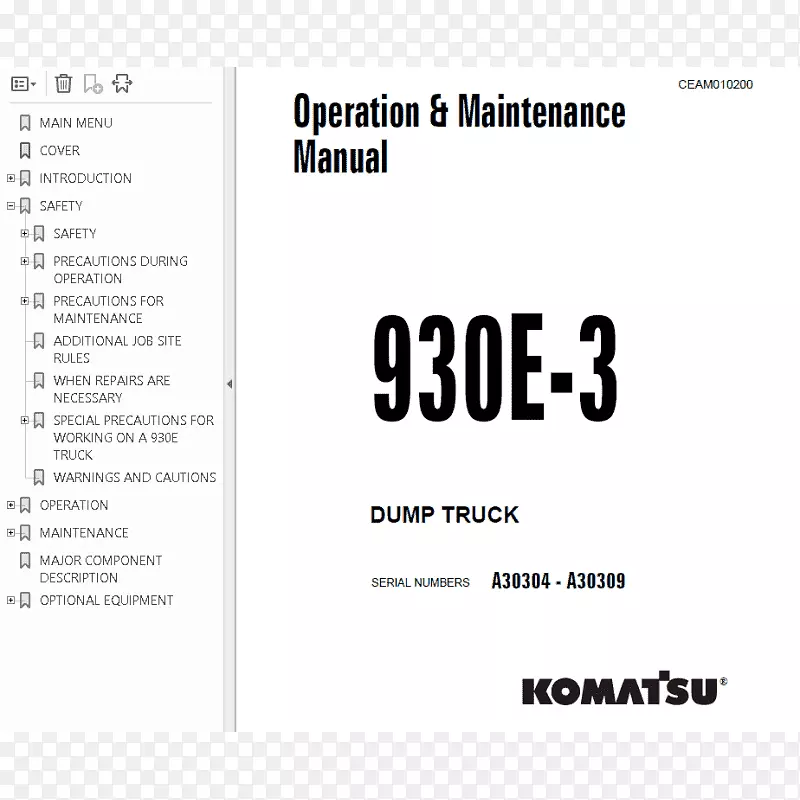Open WARNINGS AND CAUTIONS bookmark
800x800 pixels.
[135, 477]
